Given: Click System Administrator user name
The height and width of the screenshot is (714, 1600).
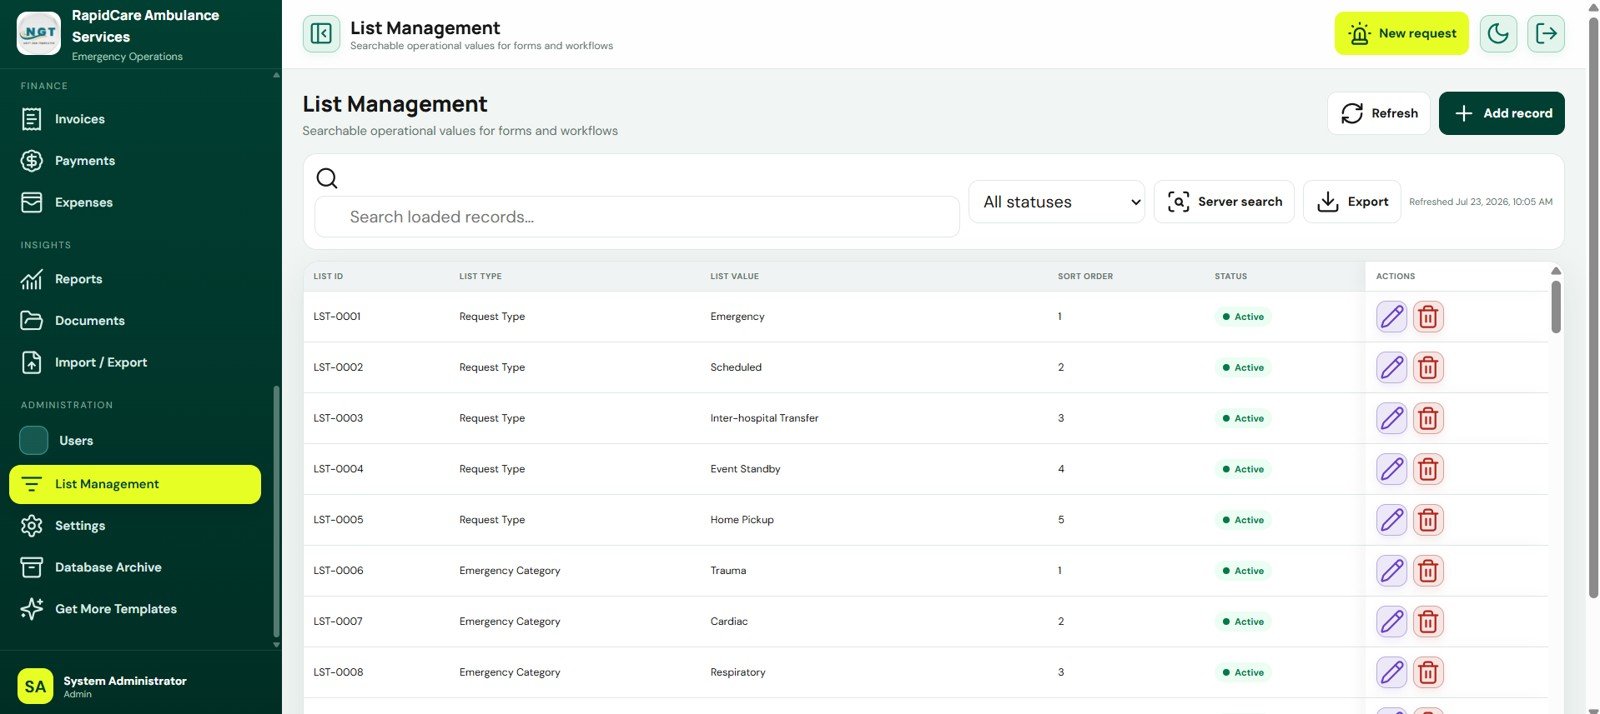Looking at the screenshot, I should click(x=125, y=681).
